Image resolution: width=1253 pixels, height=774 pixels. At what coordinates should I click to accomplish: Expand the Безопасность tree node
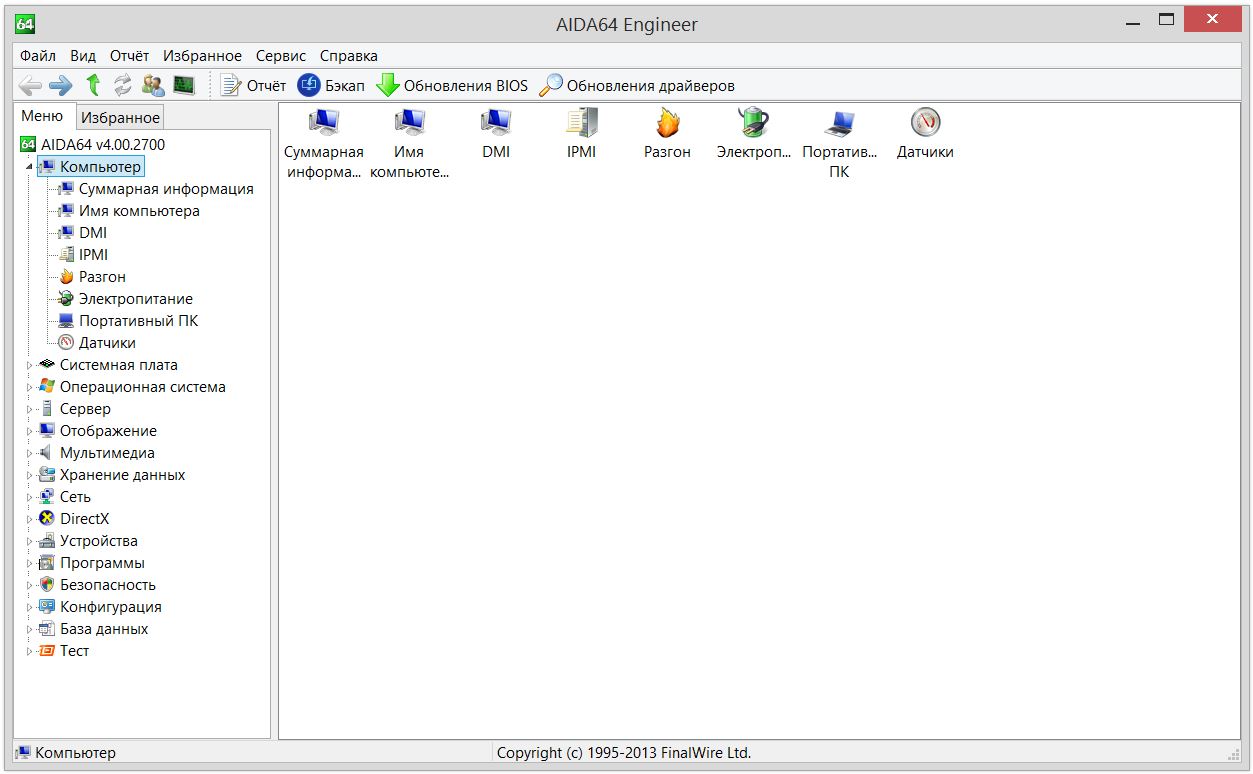pyautogui.click(x=29, y=585)
